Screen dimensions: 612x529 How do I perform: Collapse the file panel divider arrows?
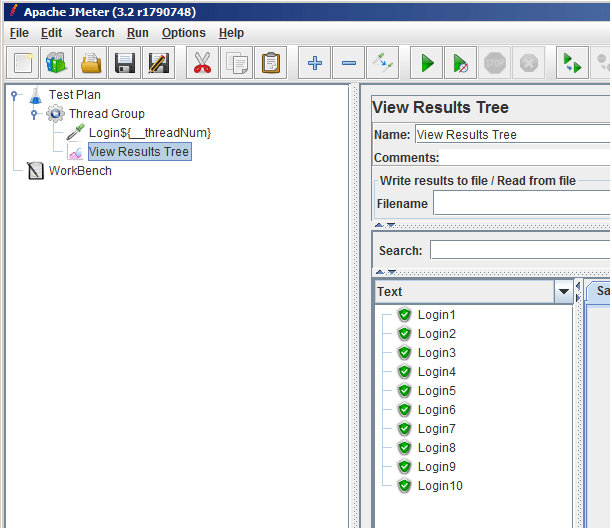coord(385,225)
